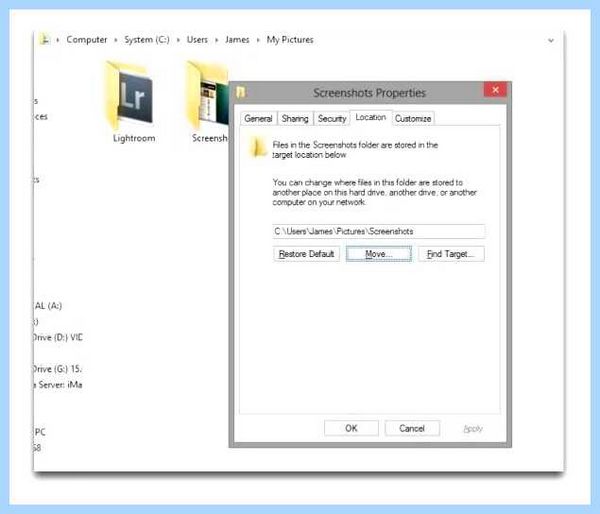Image resolution: width=600 pixels, height=514 pixels.
Task: Select the Screenshots folder thumbnail
Action: pyautogui.click(x=208, y=96)
